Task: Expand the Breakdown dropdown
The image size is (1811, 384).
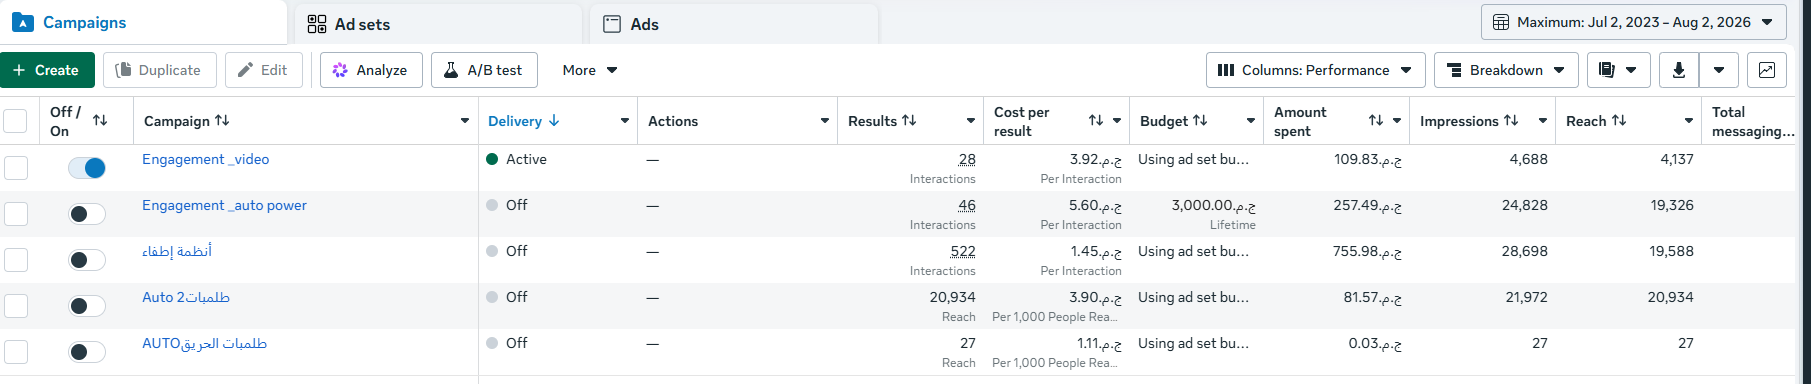Action: pos(1506,70)
